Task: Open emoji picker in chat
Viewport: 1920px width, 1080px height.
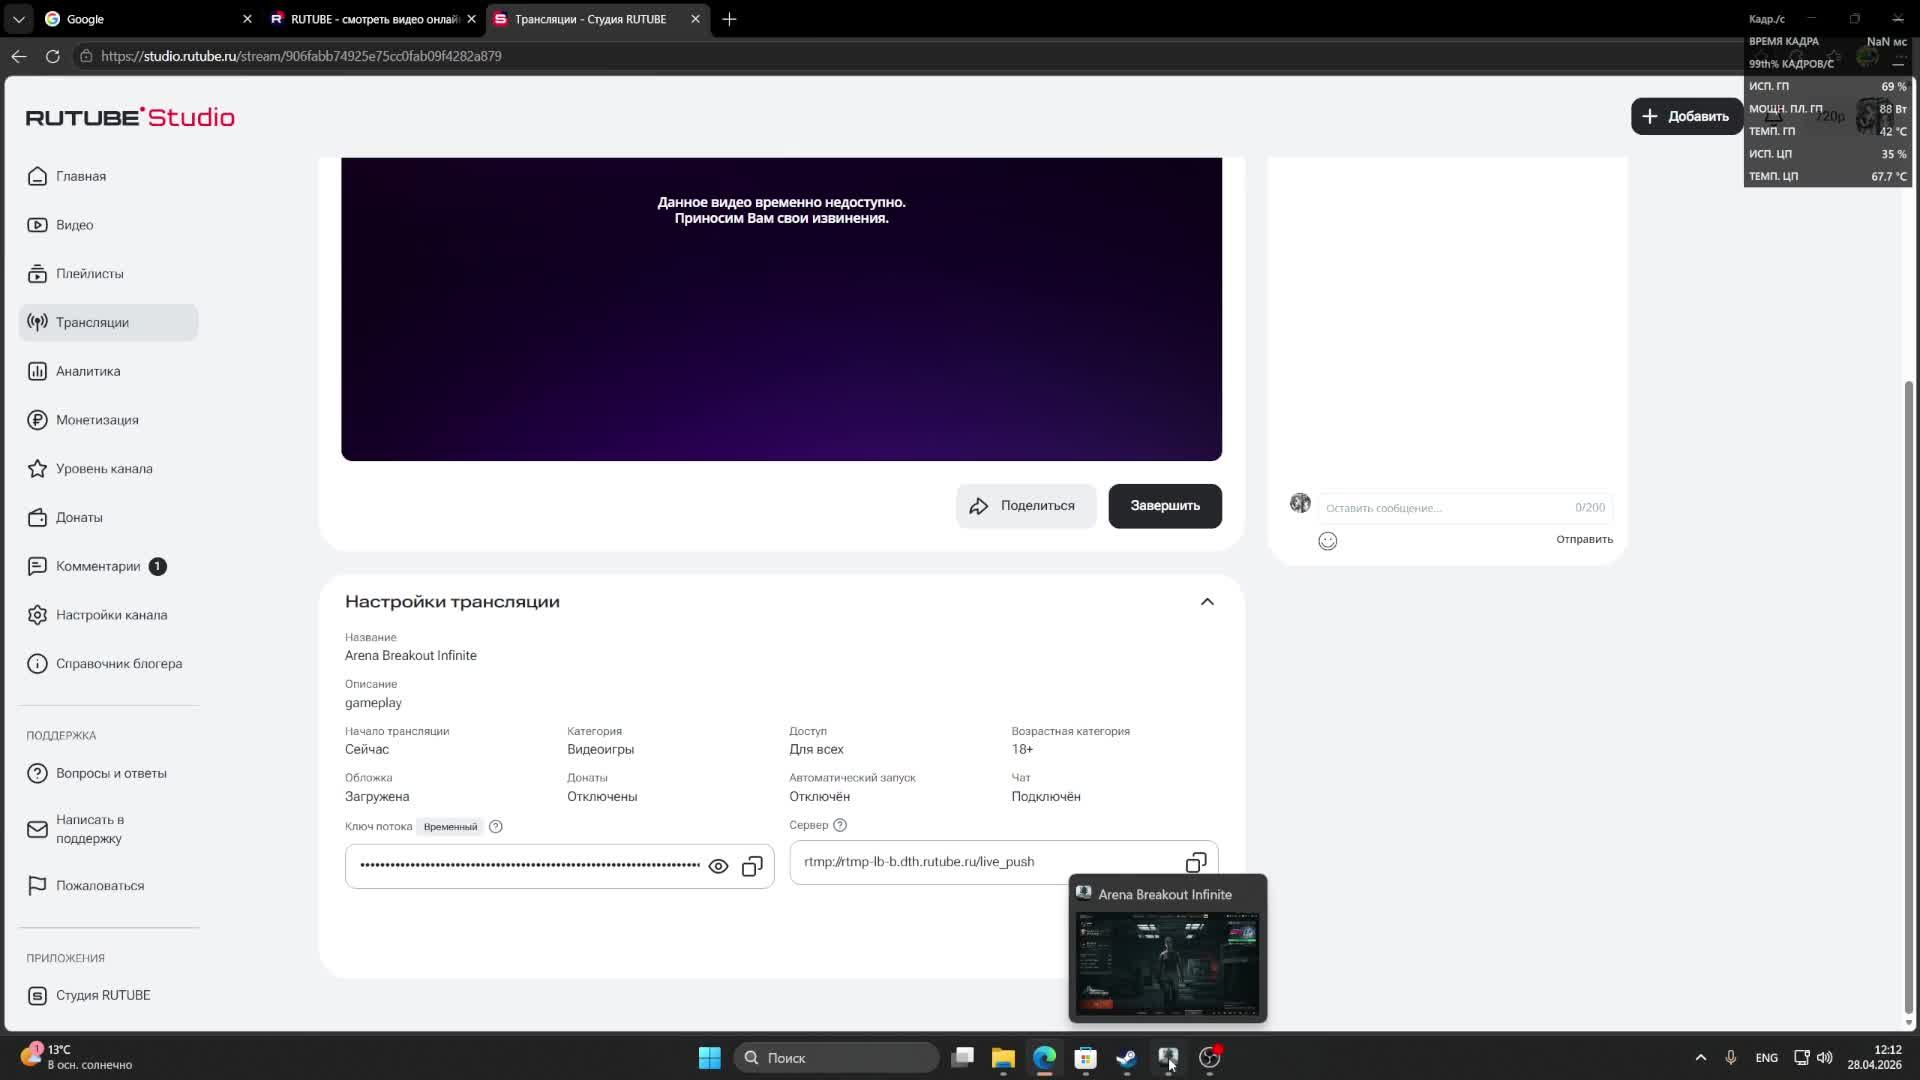Action: coord(1327,541)
